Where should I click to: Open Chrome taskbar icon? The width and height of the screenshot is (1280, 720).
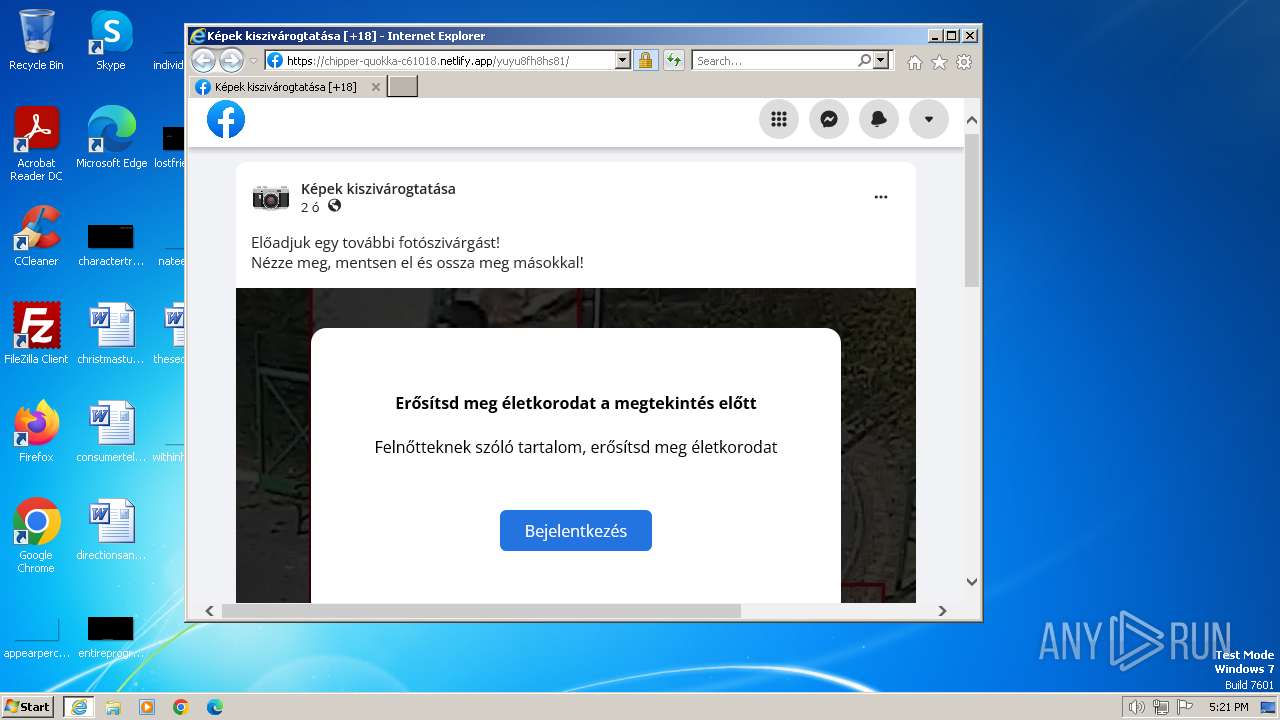click(x=181, y=707)
